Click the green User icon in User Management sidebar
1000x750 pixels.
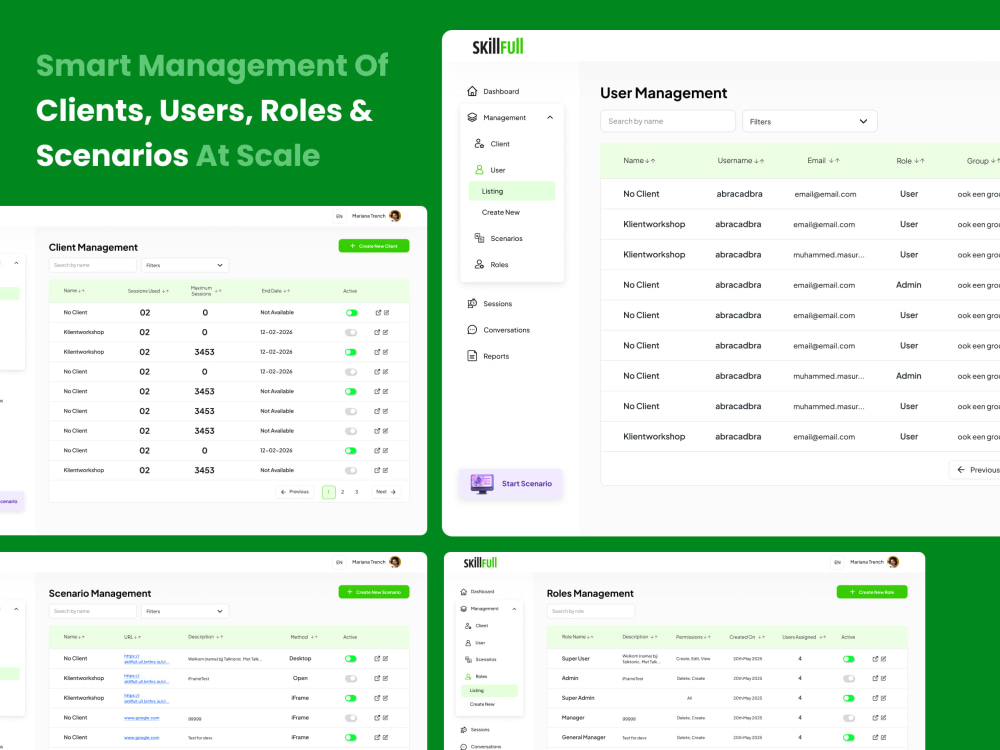coord(479,170)
